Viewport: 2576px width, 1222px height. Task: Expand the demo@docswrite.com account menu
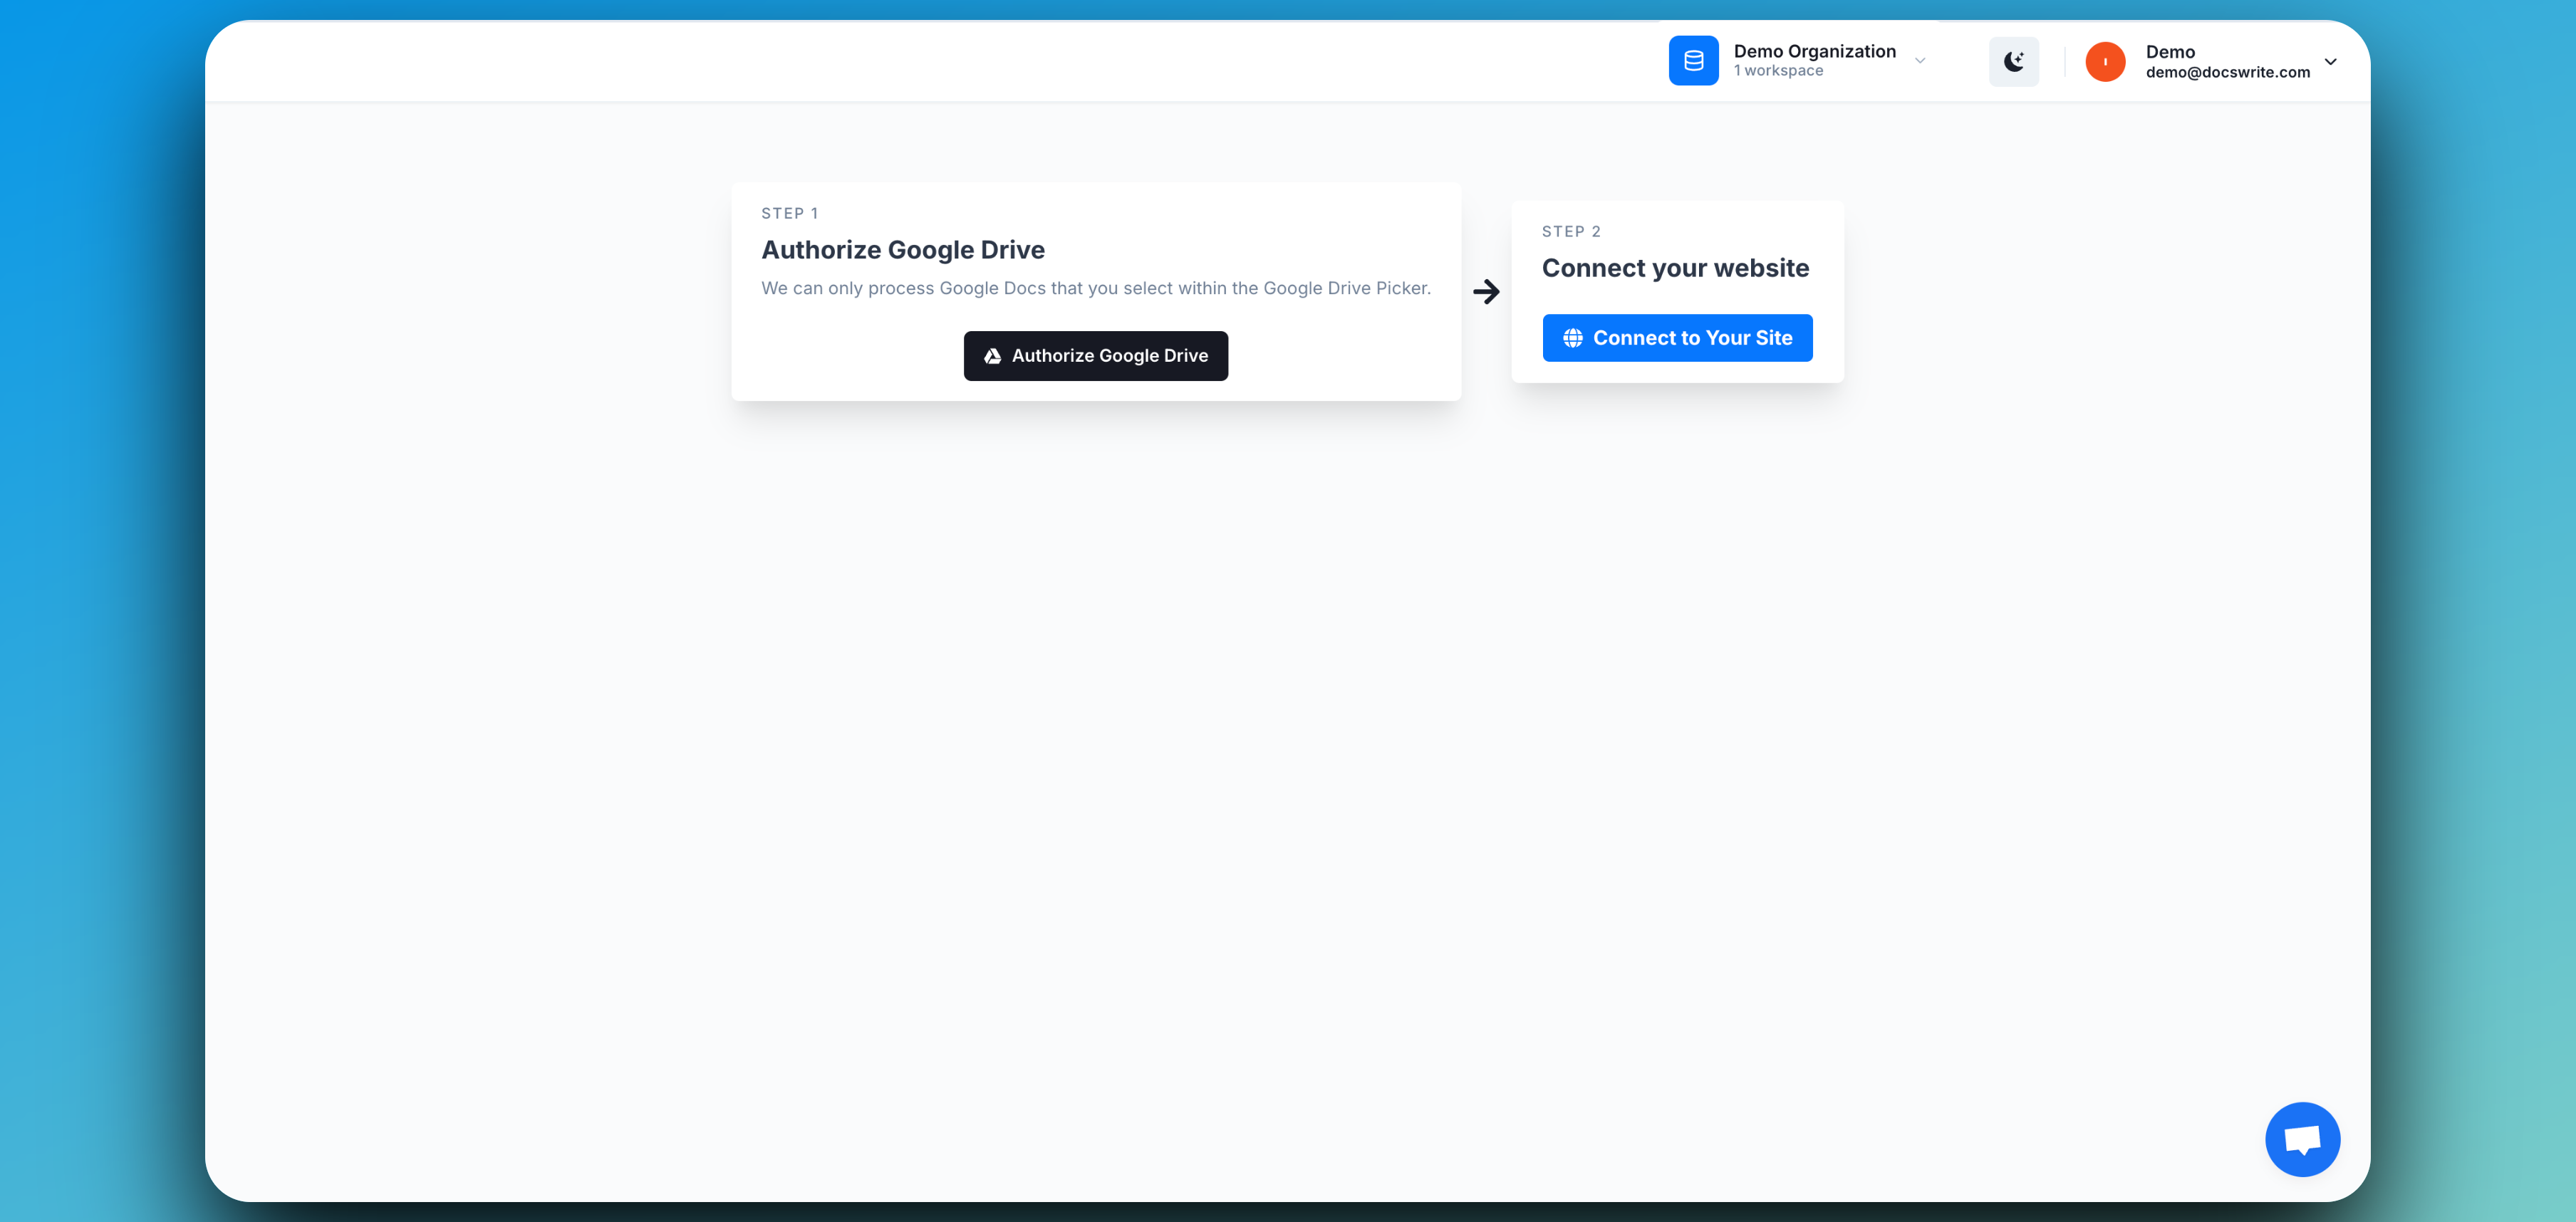(2330, 61)
